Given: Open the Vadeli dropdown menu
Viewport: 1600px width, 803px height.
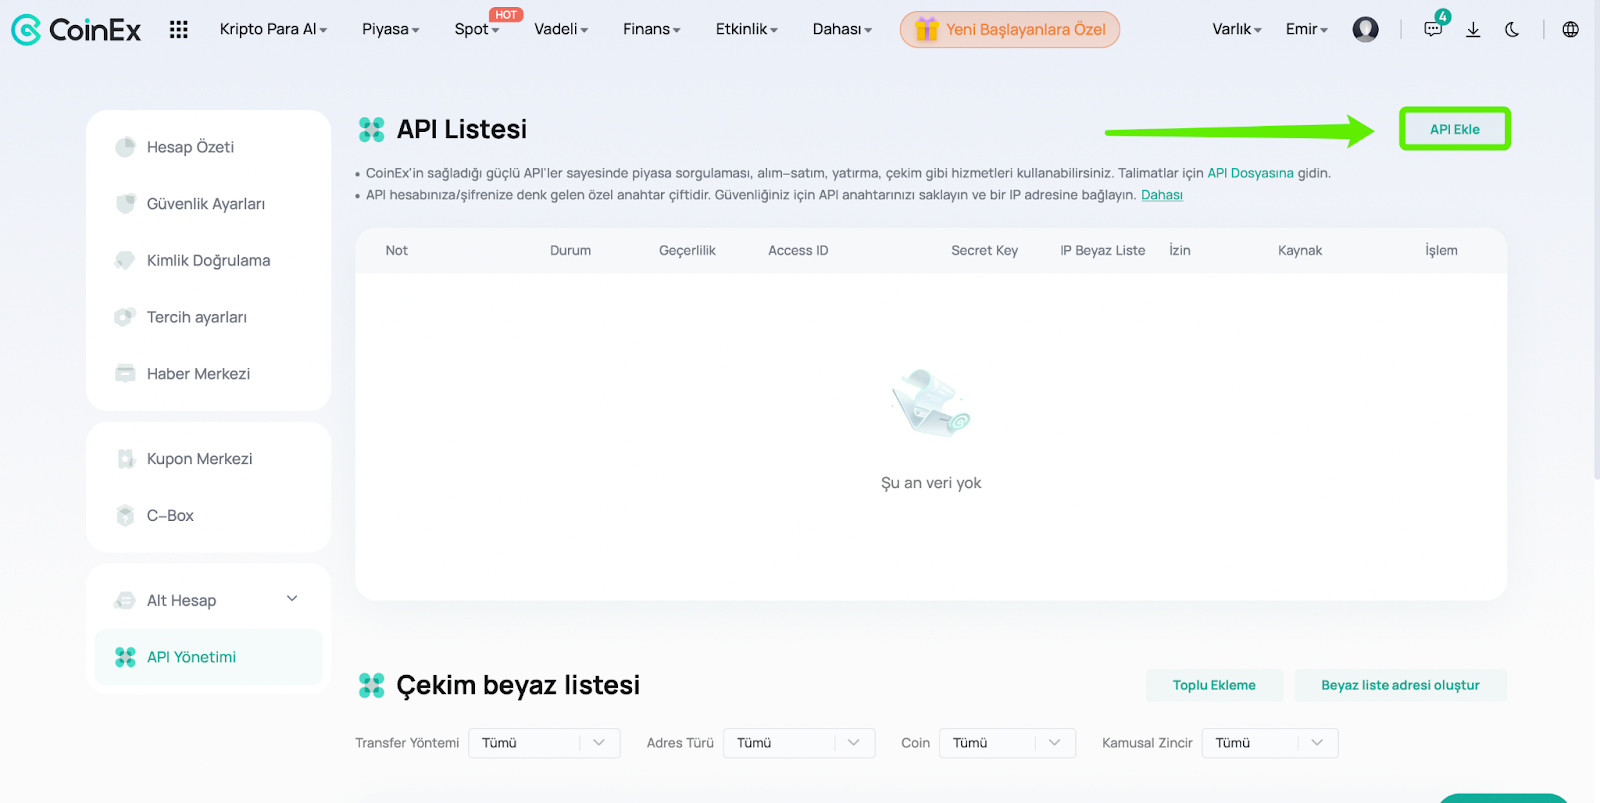Looking at the screenshot, I should [561, 29].
